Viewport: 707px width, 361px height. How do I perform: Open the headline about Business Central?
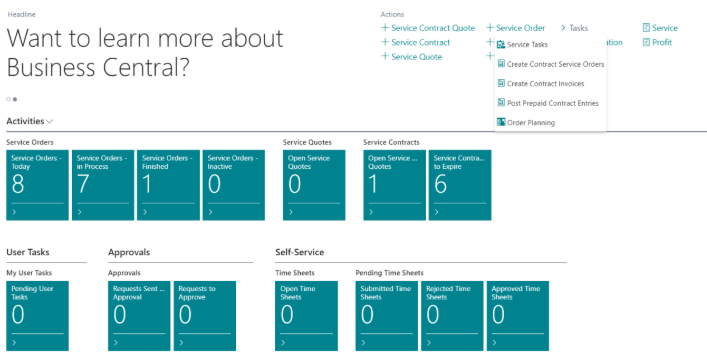[145, 53]
